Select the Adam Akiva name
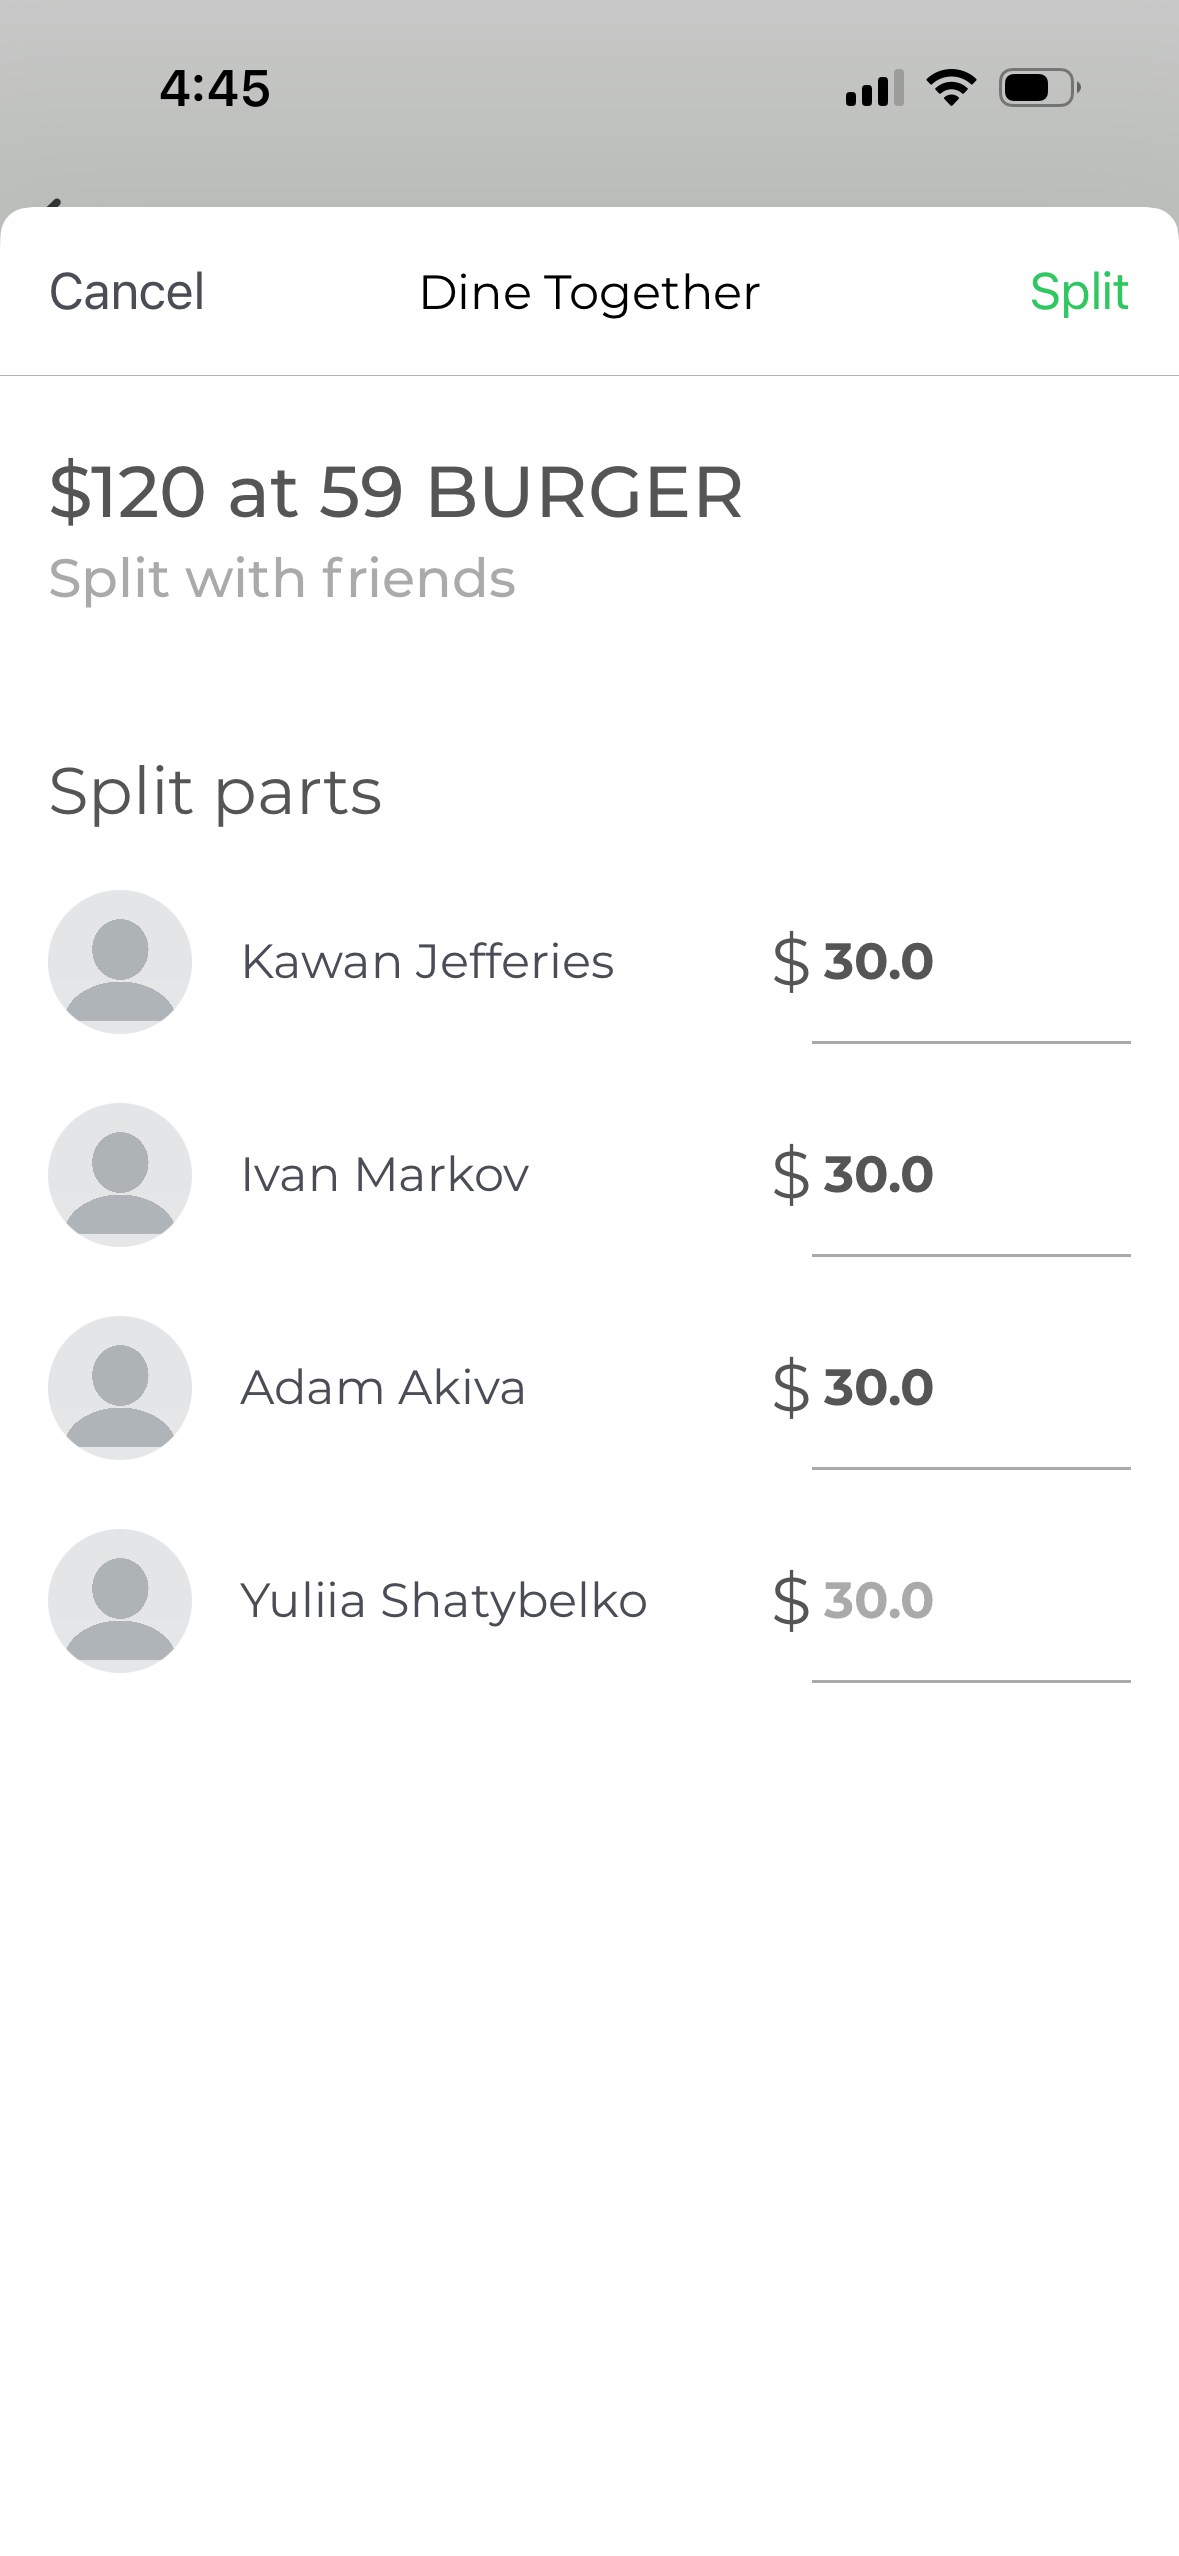The image size is (1179, 2556). 383,1388
